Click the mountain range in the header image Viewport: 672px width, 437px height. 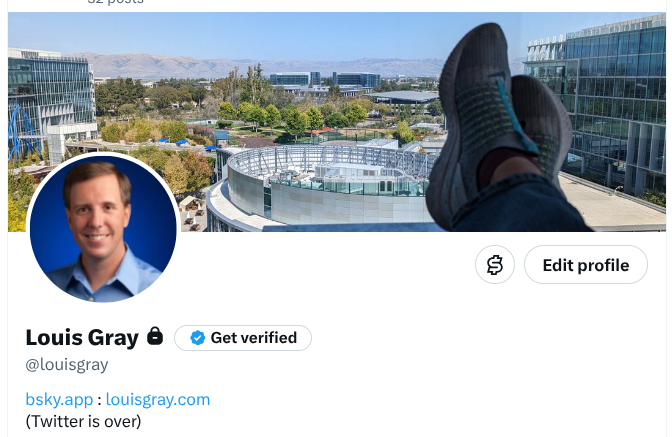tap(257, 65)
